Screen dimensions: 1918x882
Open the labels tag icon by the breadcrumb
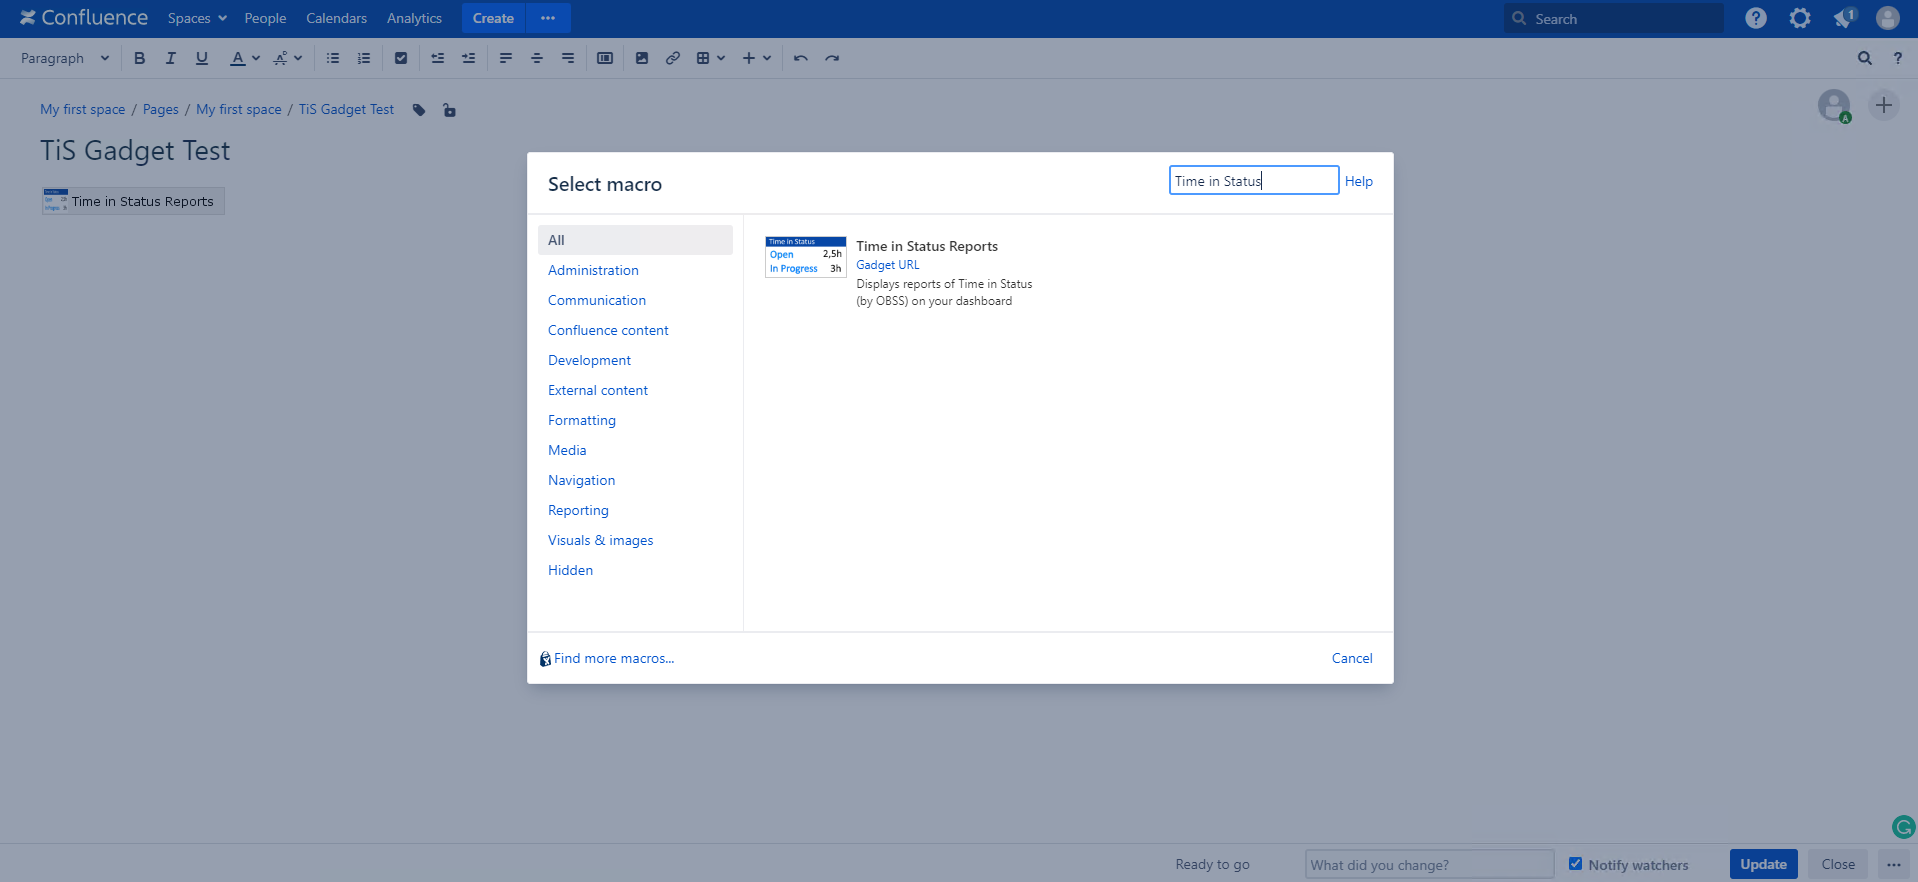[x=419, y=110]
